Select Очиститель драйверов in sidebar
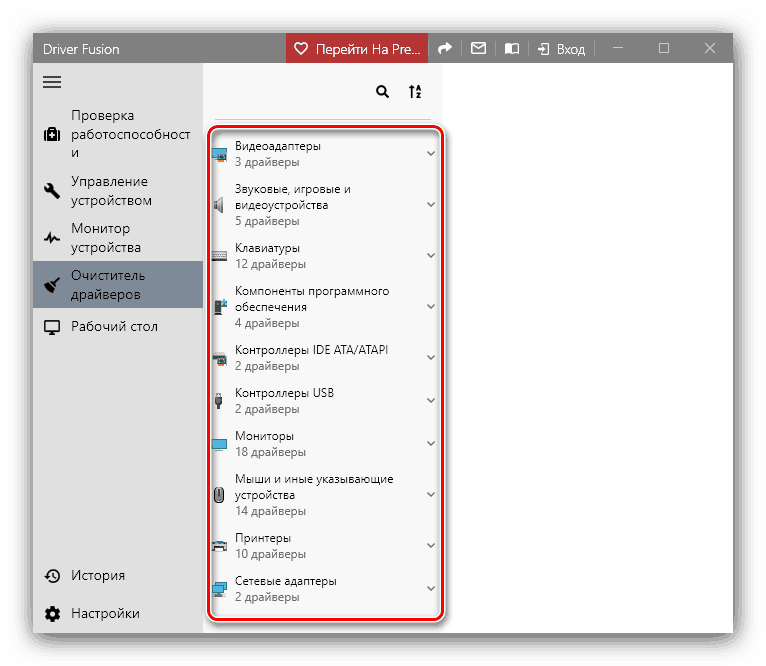Image resolution: width=766 pixels, height=666 pixels. click(x=118, y=284)
